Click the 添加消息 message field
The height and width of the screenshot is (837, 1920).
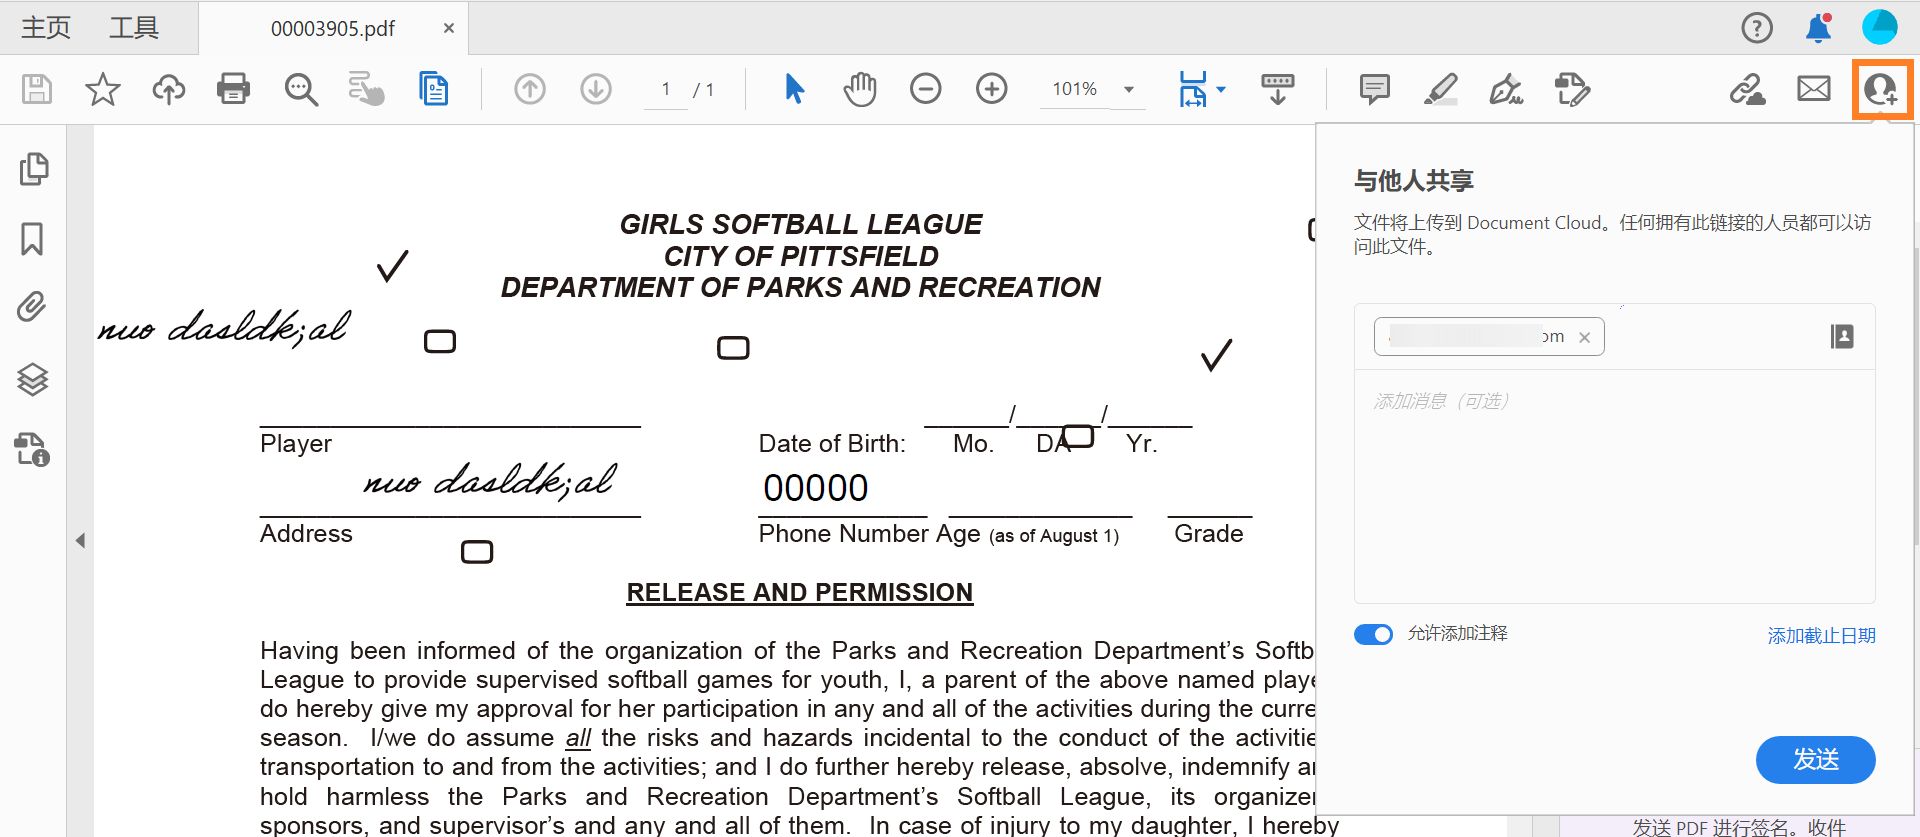1614,486
